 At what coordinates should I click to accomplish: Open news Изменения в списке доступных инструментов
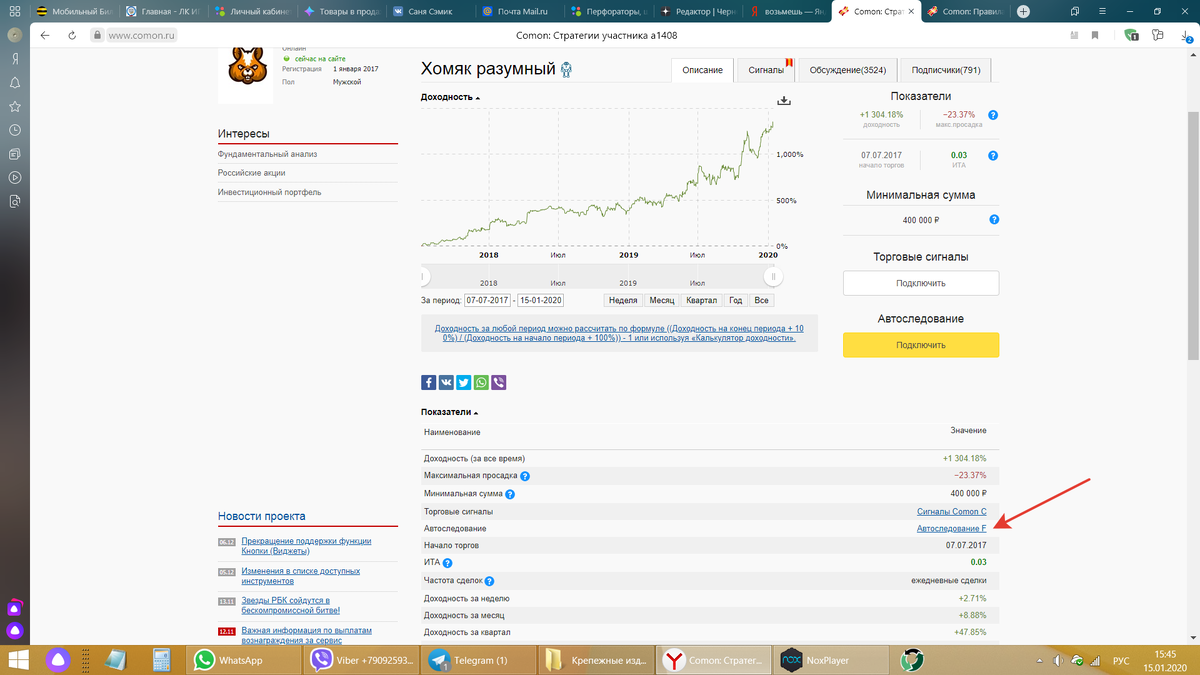pyautogui.click(x=300, y=576)
